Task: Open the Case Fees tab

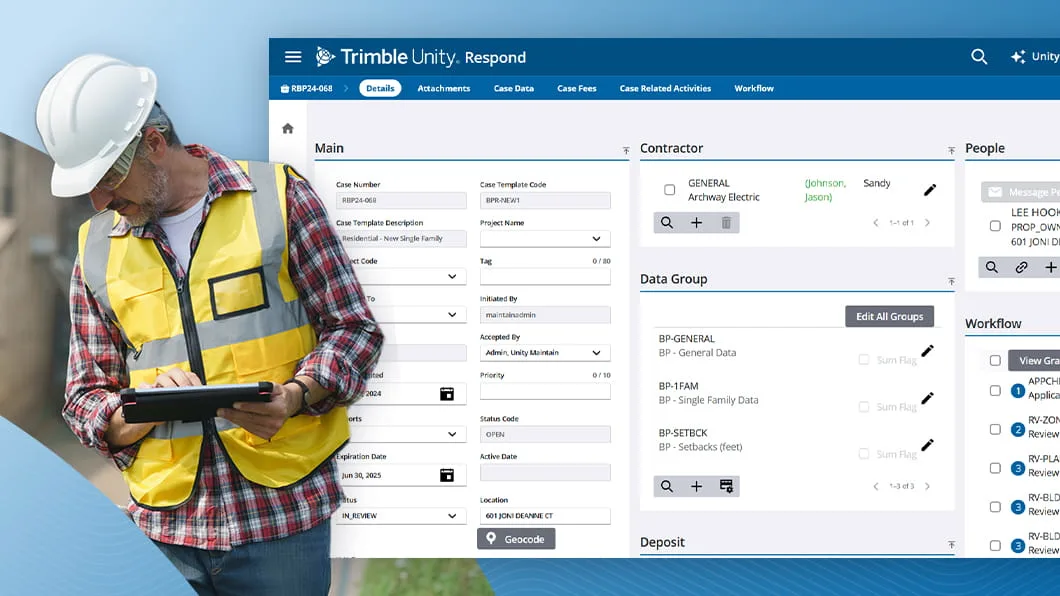Action: (x=577, y=89)
